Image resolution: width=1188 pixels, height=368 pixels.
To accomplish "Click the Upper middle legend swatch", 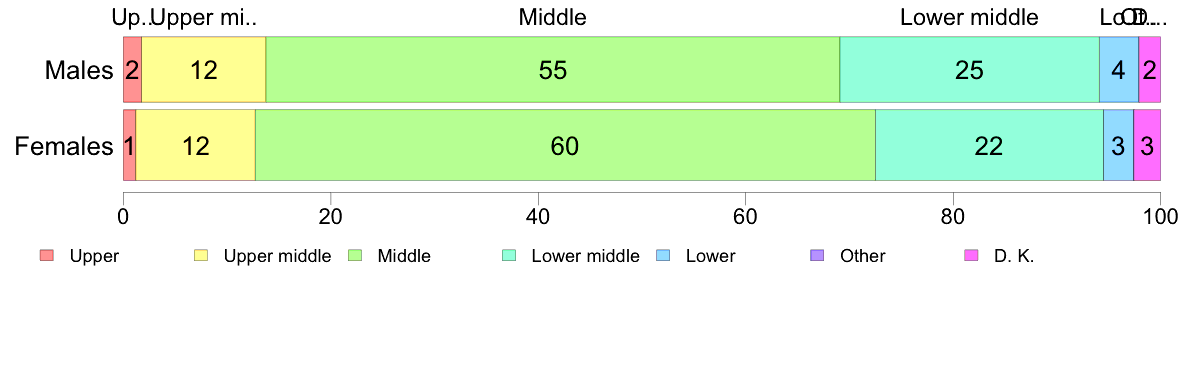I will [201, 256].
